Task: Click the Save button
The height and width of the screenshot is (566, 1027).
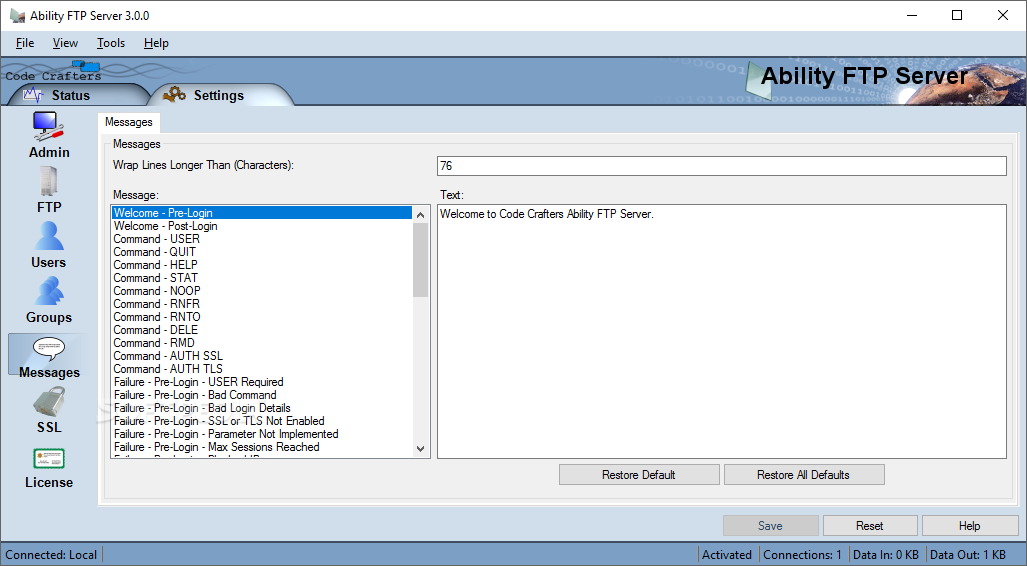Action: tap(770, 525)
